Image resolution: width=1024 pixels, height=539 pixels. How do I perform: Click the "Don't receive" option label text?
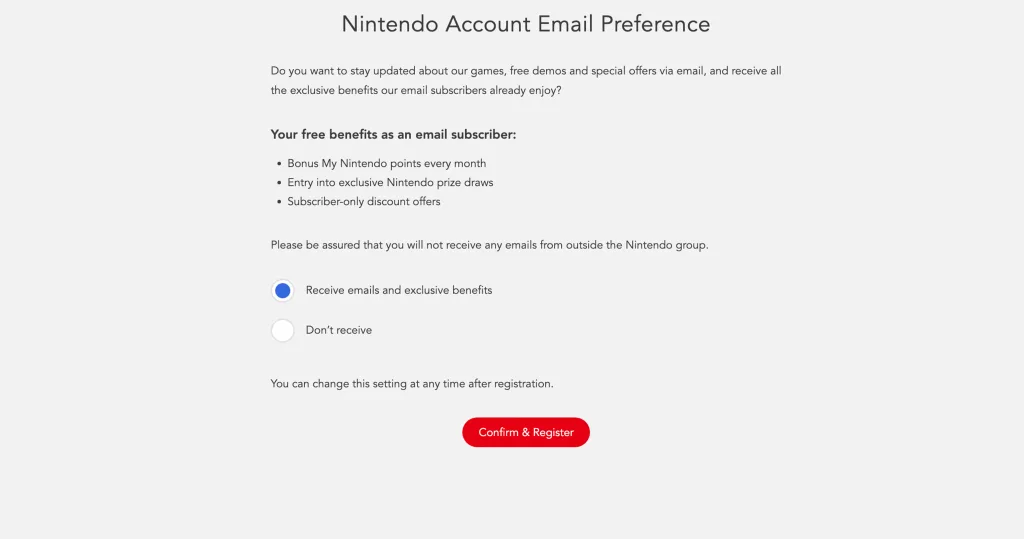(x=338, y=330)
